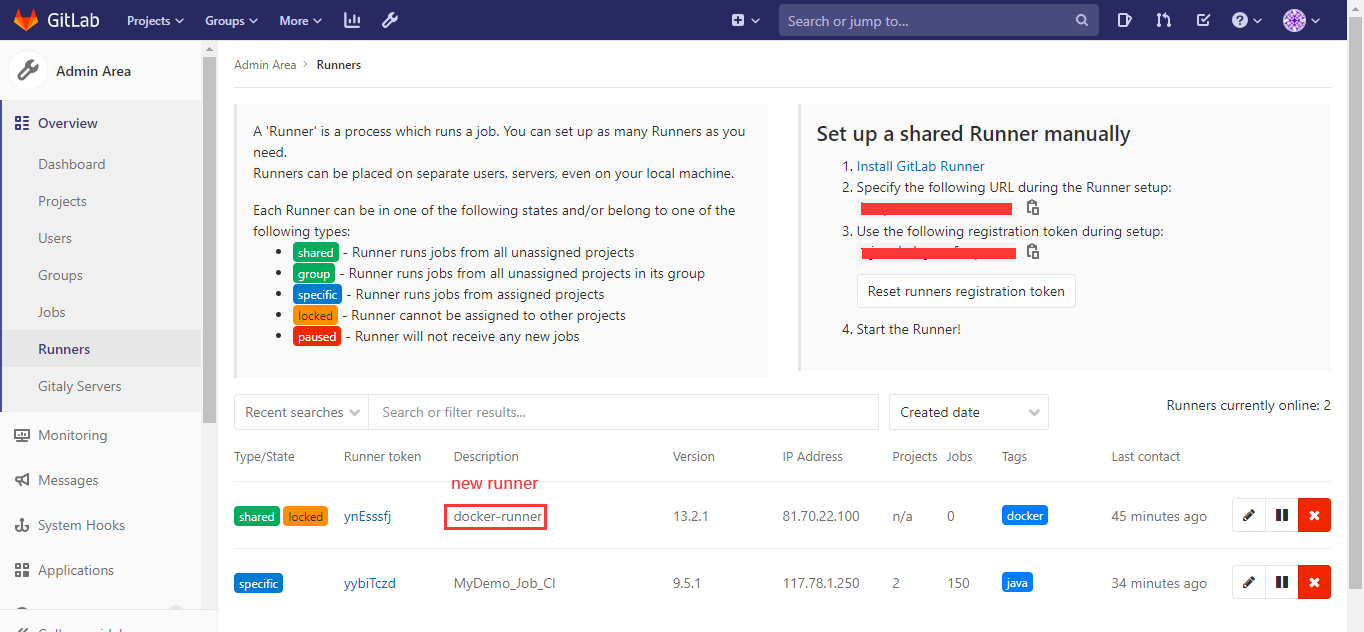Click the Messages megaphone icon
The height and width of the screenshot is (632, 1364).
click(x=22, y=480)
